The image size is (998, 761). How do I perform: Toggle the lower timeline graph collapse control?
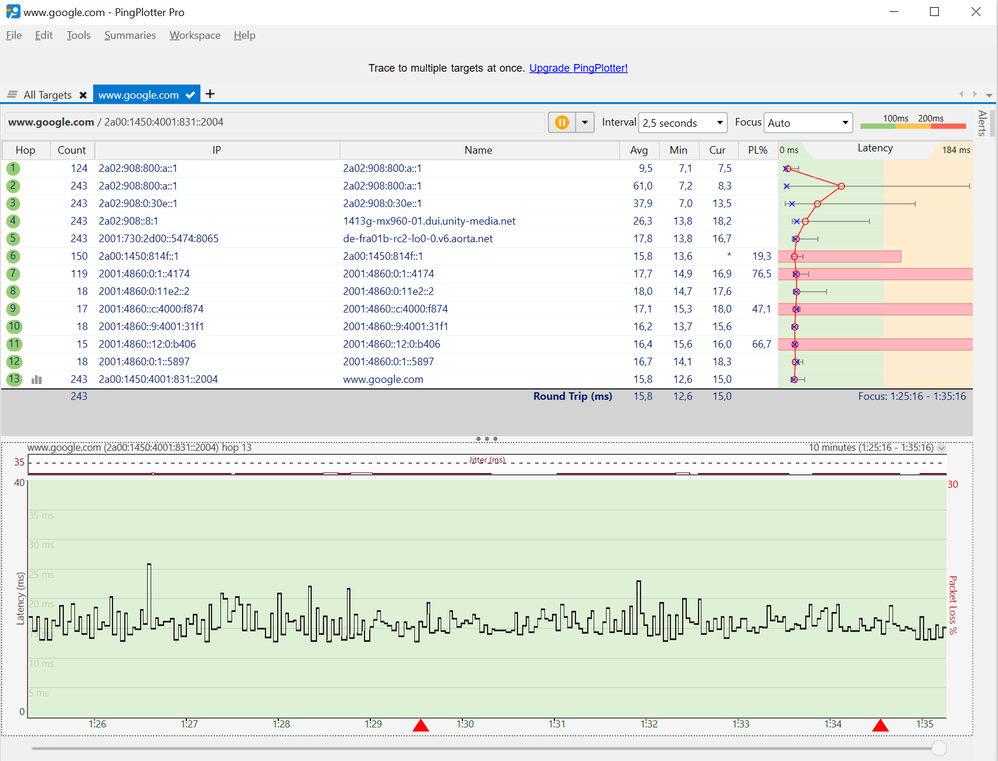[485, 438]
